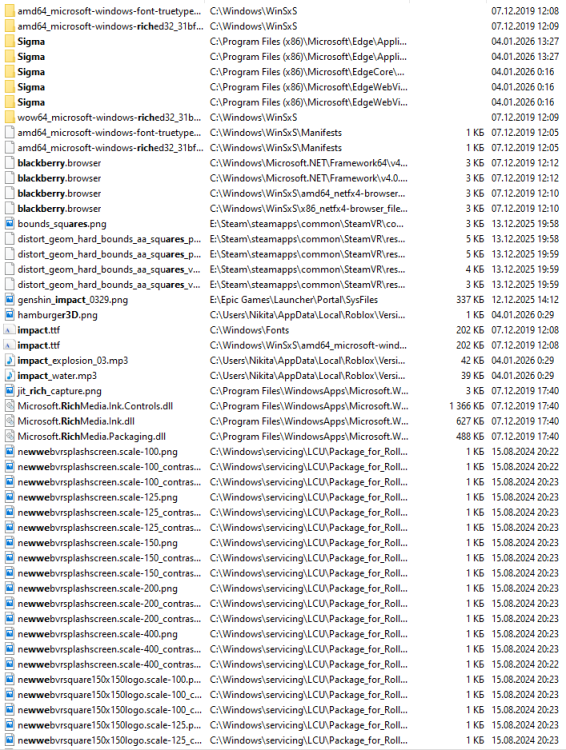566x750 pixels.
Task: Click font icon of impact.ttf in WinSxS
Action: tap(9, 345)
